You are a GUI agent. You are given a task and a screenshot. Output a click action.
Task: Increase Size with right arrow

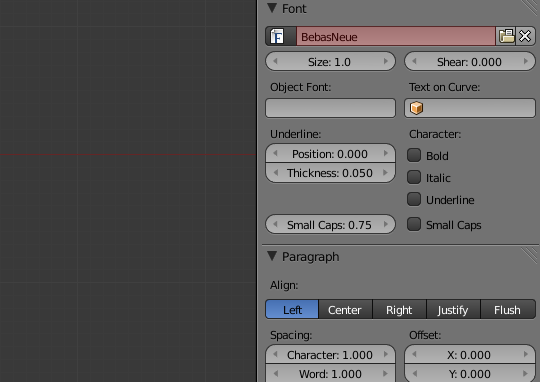tap(386, 61)
